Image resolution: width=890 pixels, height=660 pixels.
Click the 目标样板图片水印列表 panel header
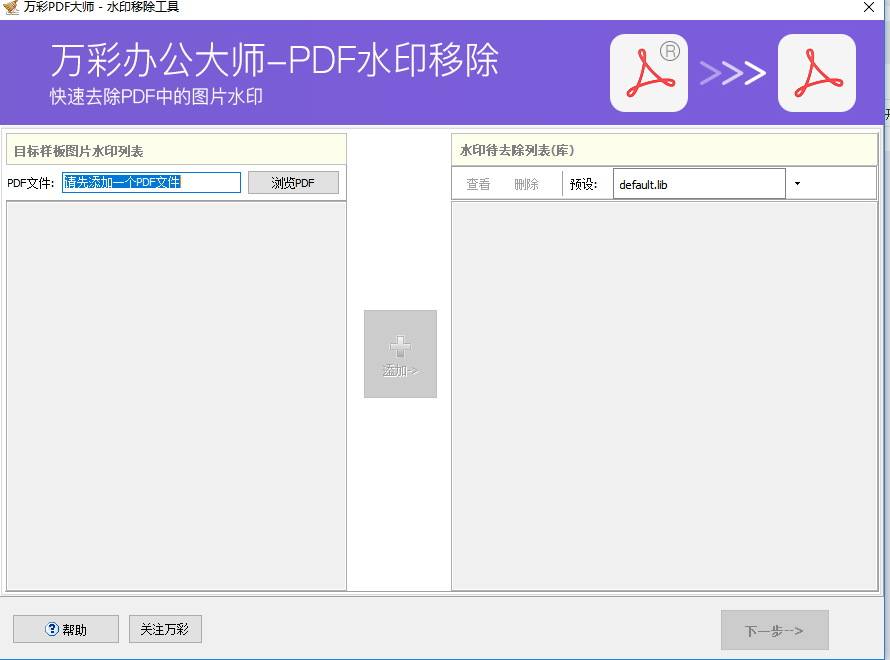176,150
